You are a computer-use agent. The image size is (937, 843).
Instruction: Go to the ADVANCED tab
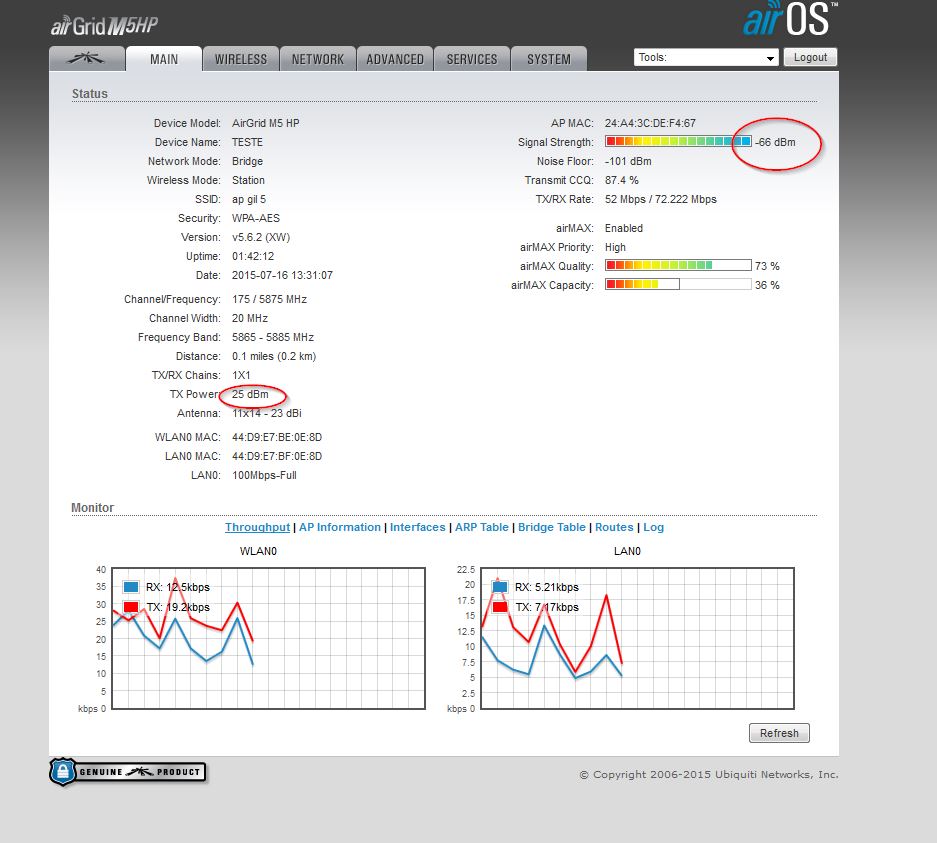tap(395, 59)
